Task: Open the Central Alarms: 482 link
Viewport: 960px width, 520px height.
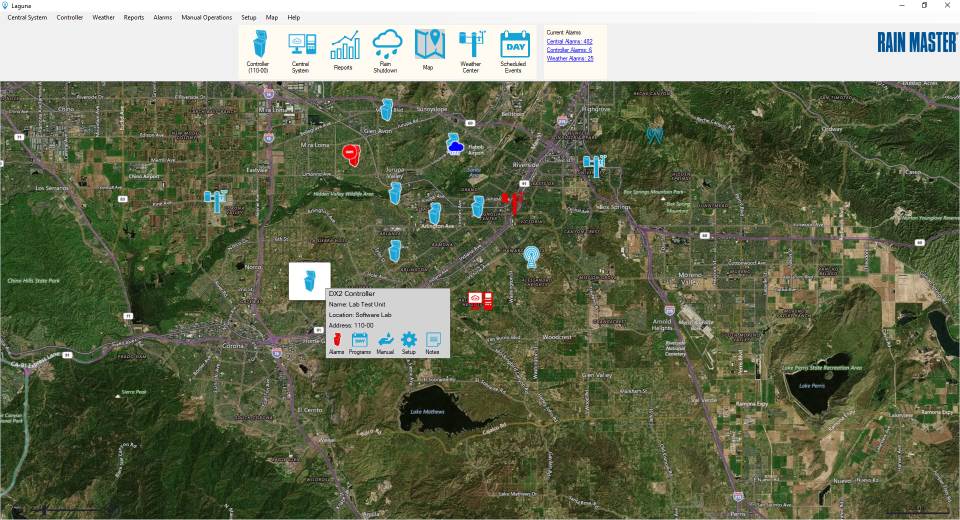Action: pyautogui.click(x=569, y=41)
